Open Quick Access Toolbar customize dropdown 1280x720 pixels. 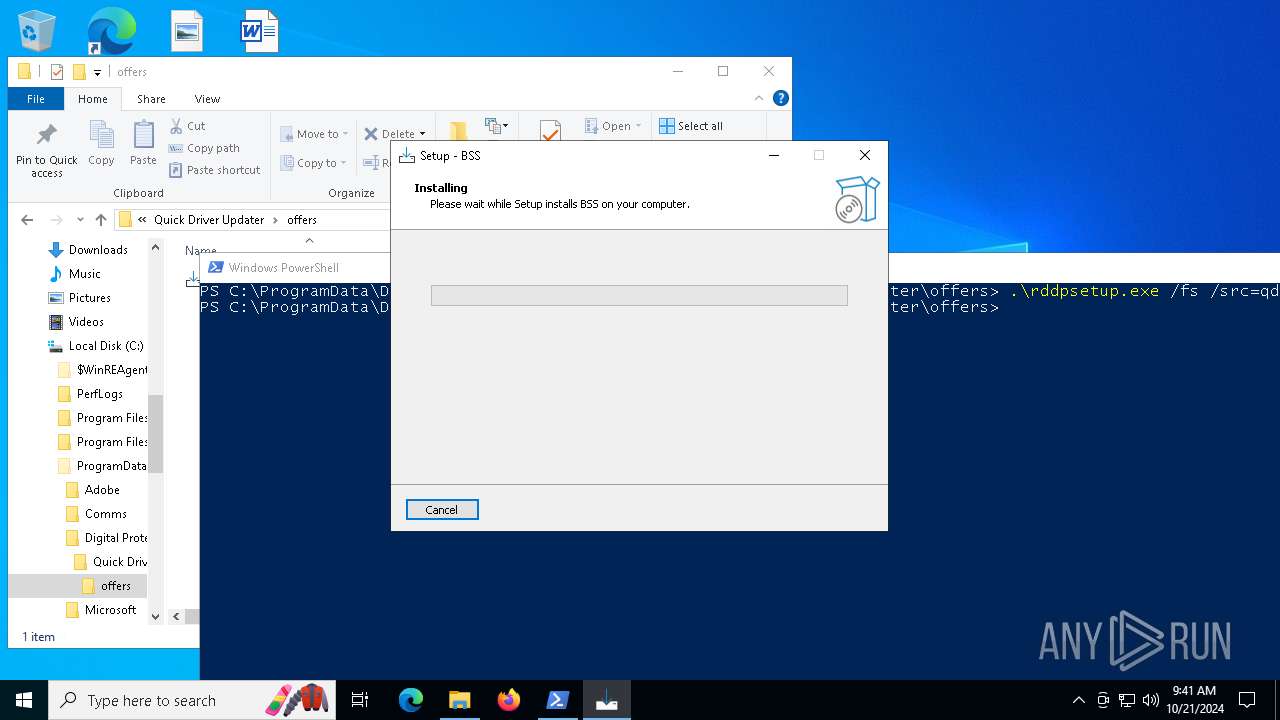[97, 72]
